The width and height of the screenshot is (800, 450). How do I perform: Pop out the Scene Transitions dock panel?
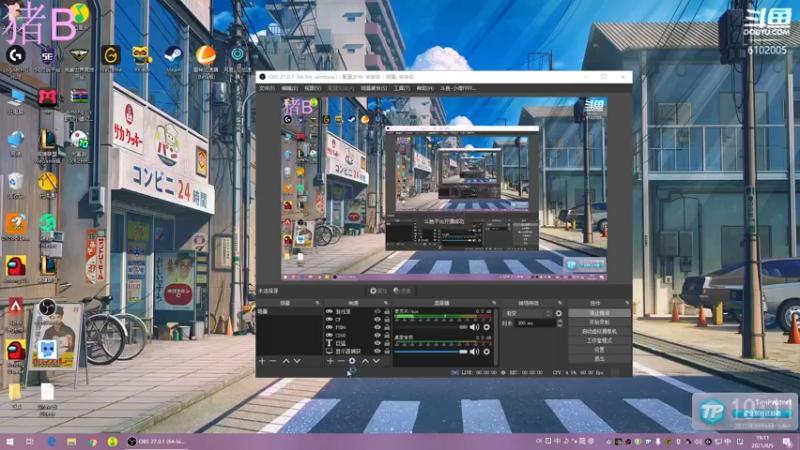coord(560,303)
